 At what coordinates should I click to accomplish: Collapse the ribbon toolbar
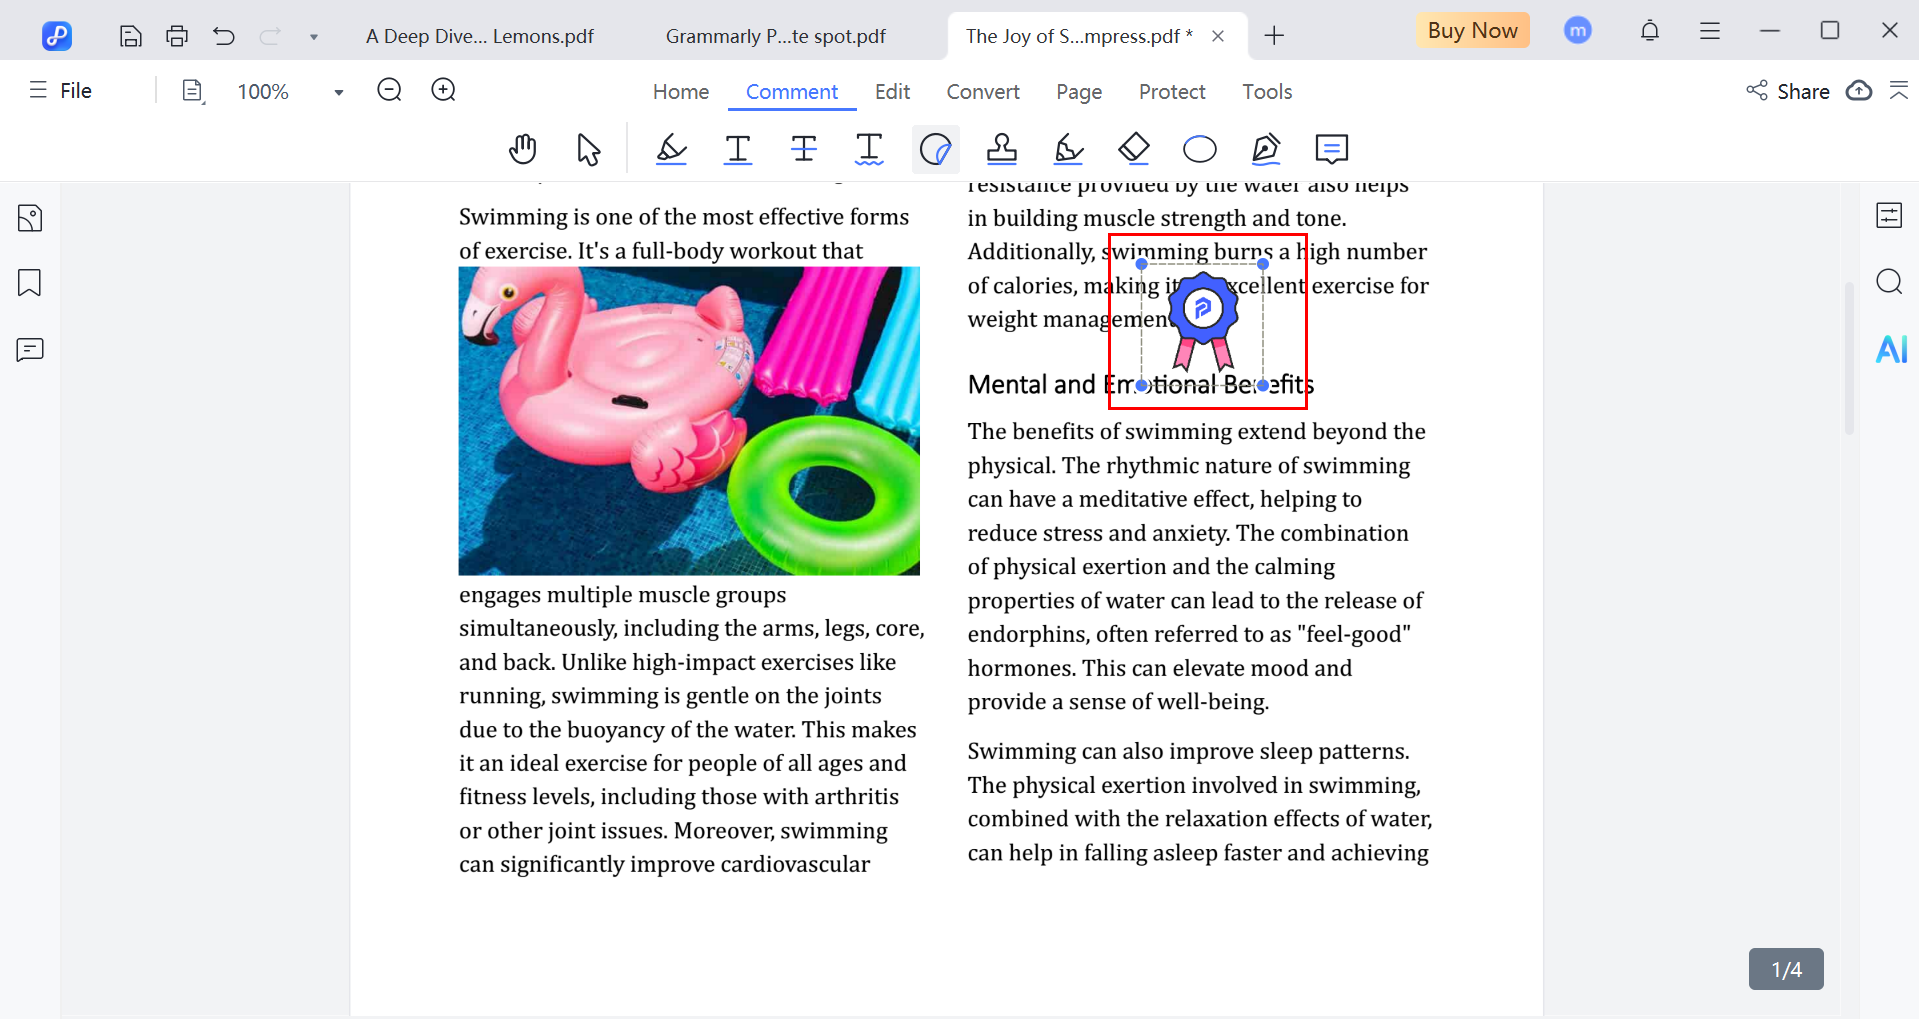point(1898,91)
